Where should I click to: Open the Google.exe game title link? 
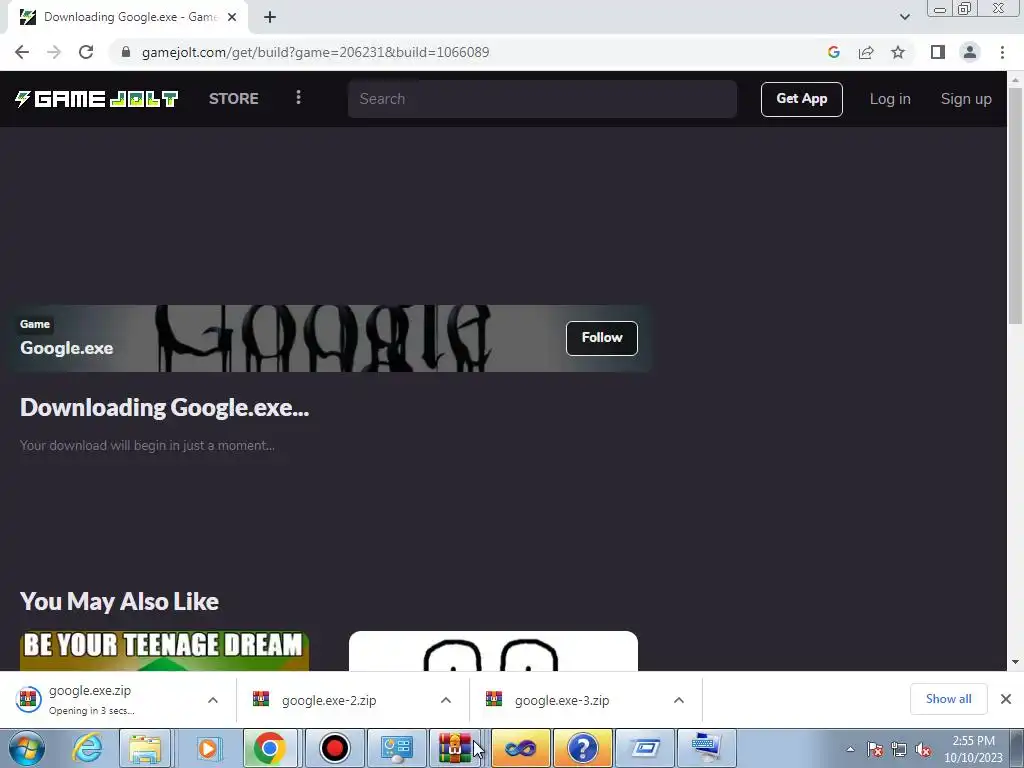[67, 348]
